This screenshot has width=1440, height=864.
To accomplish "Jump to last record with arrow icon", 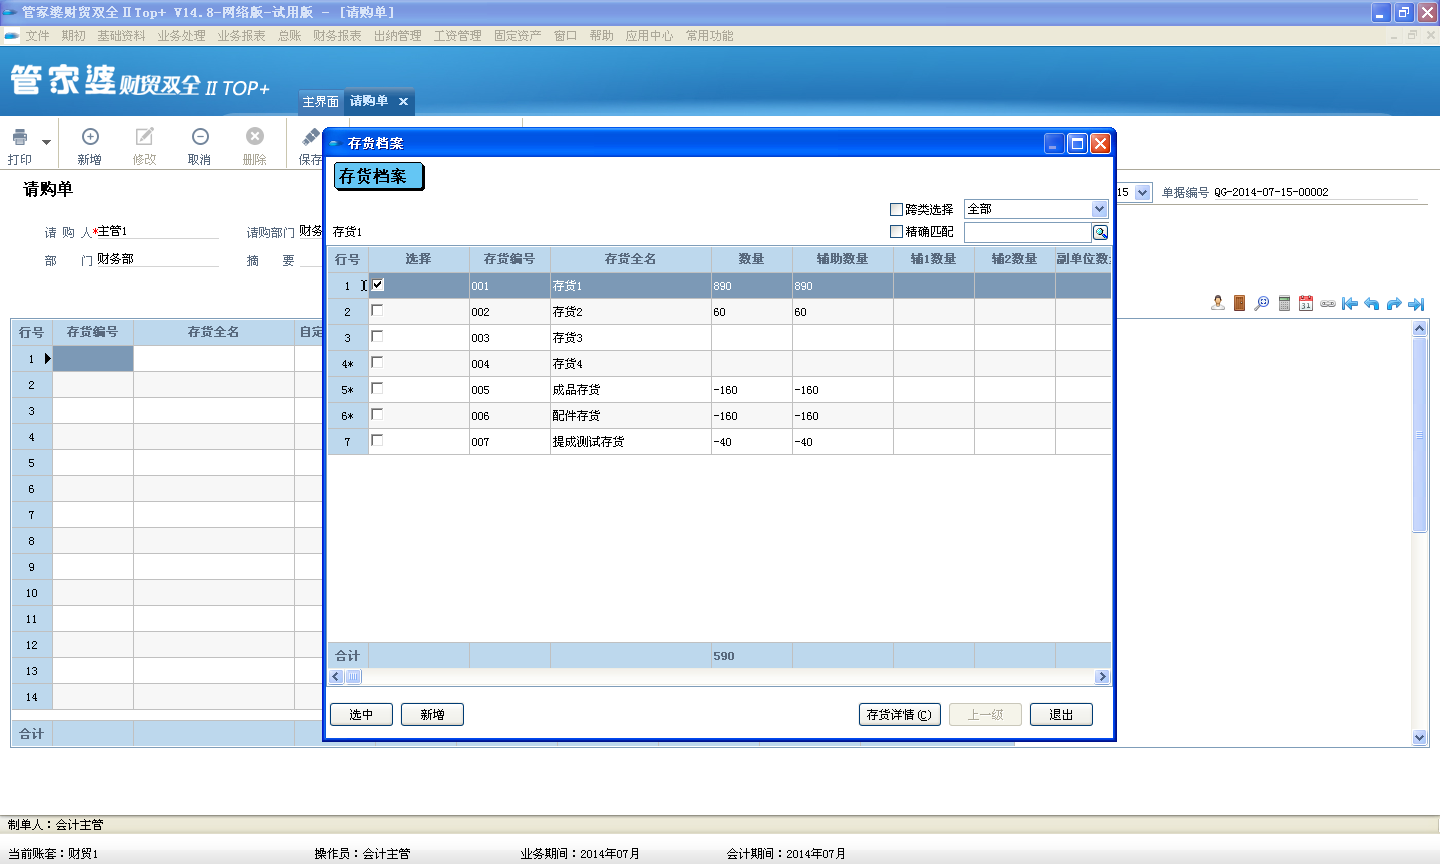I will (1416, 303).
